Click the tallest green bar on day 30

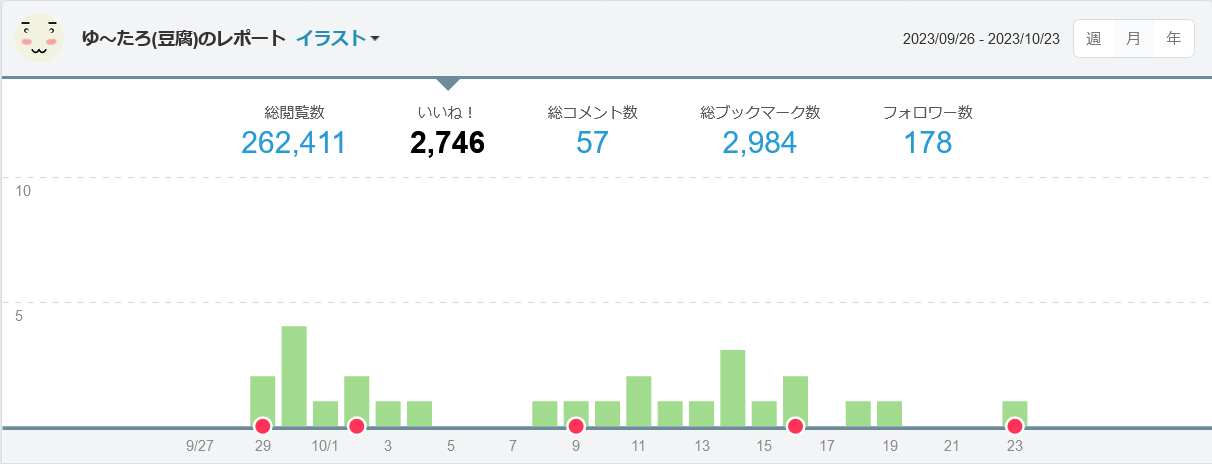pyautogui.click(x=294, y=375)
